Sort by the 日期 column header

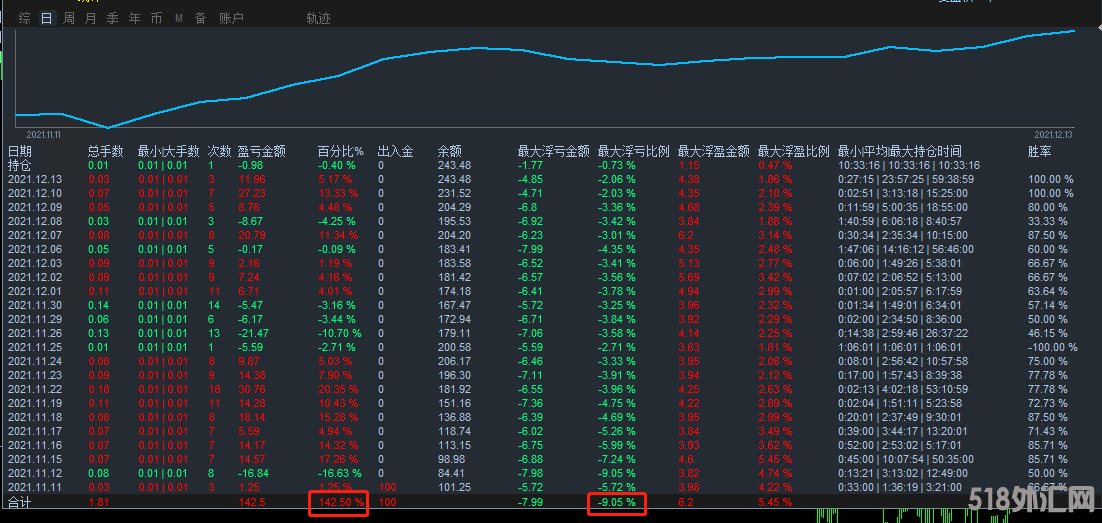pyautogui.click(x=20, y=151)
